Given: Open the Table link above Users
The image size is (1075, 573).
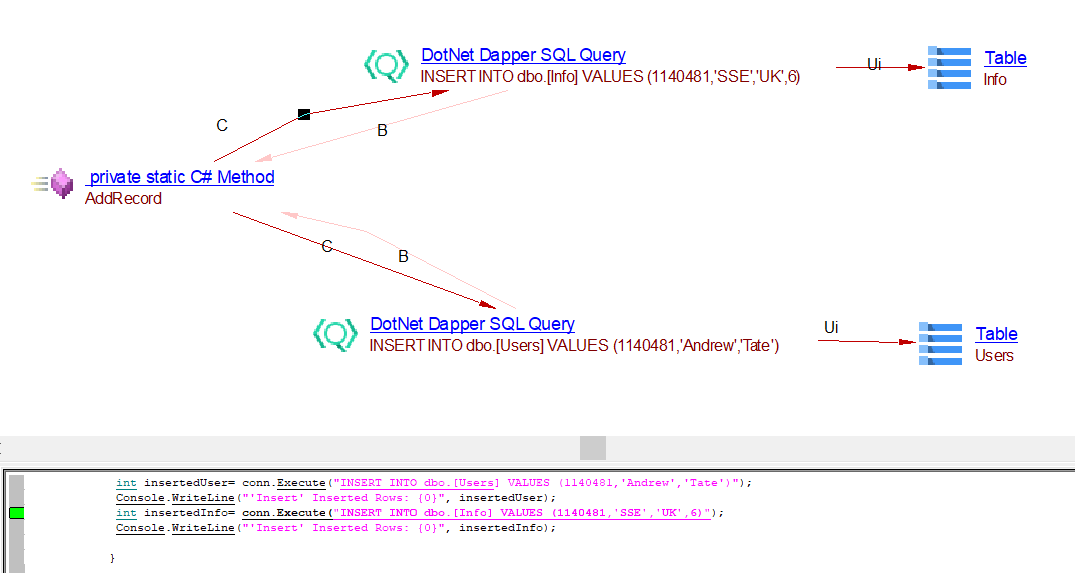Looking at the screenshot, I should 996,334.
